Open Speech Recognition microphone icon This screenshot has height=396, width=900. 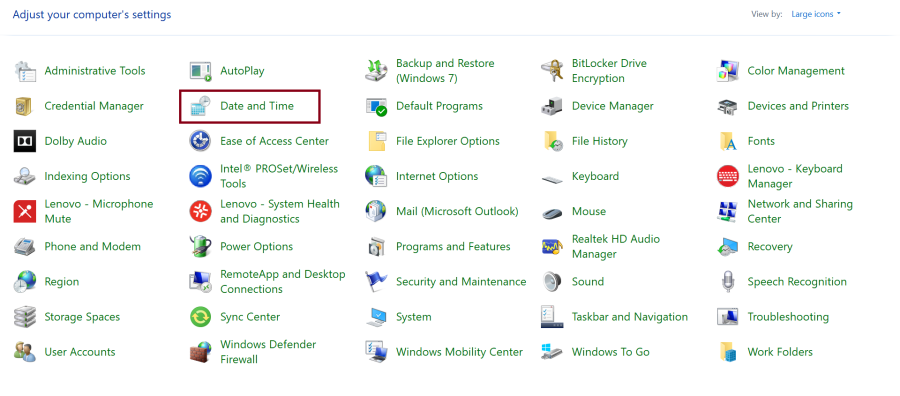728,282
